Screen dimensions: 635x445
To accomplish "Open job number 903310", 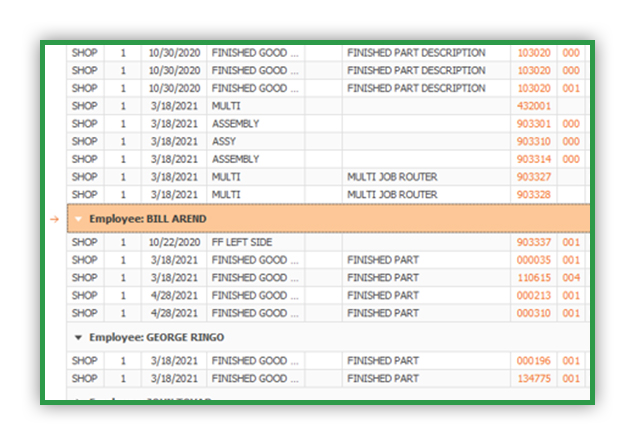I will coord(534,142).
